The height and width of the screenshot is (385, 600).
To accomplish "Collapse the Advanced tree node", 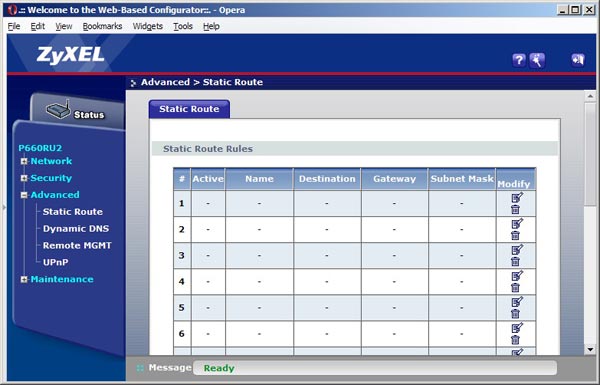I will tap(24, 195).
